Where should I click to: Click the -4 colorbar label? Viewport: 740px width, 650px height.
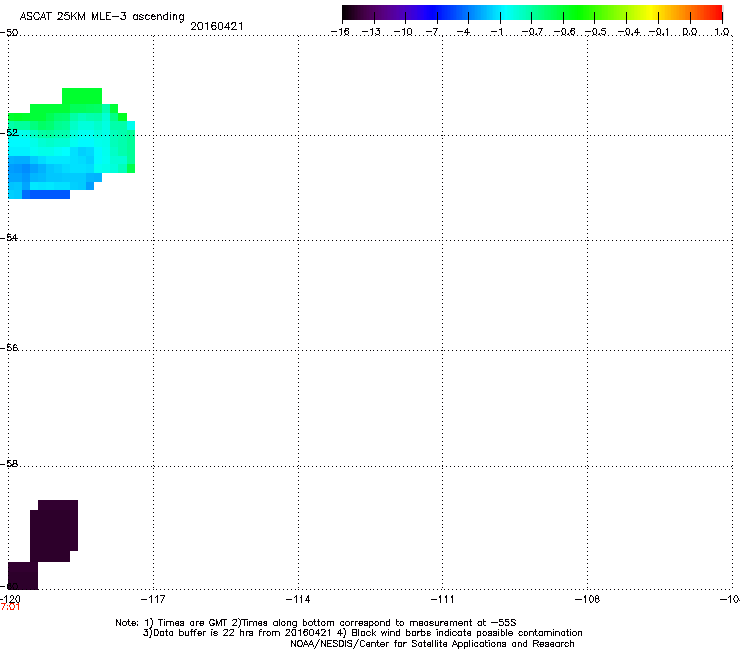(x=464, y=32)
